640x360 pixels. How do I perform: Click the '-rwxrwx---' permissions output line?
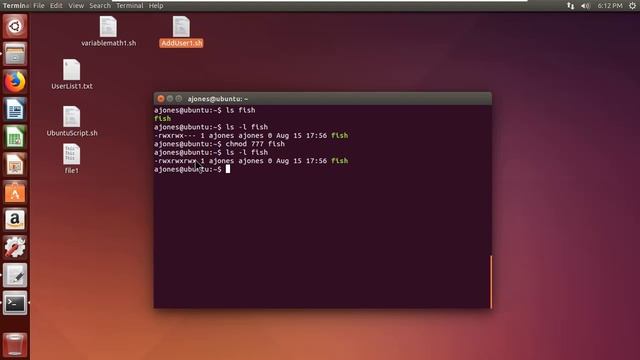tap(251, 136)
